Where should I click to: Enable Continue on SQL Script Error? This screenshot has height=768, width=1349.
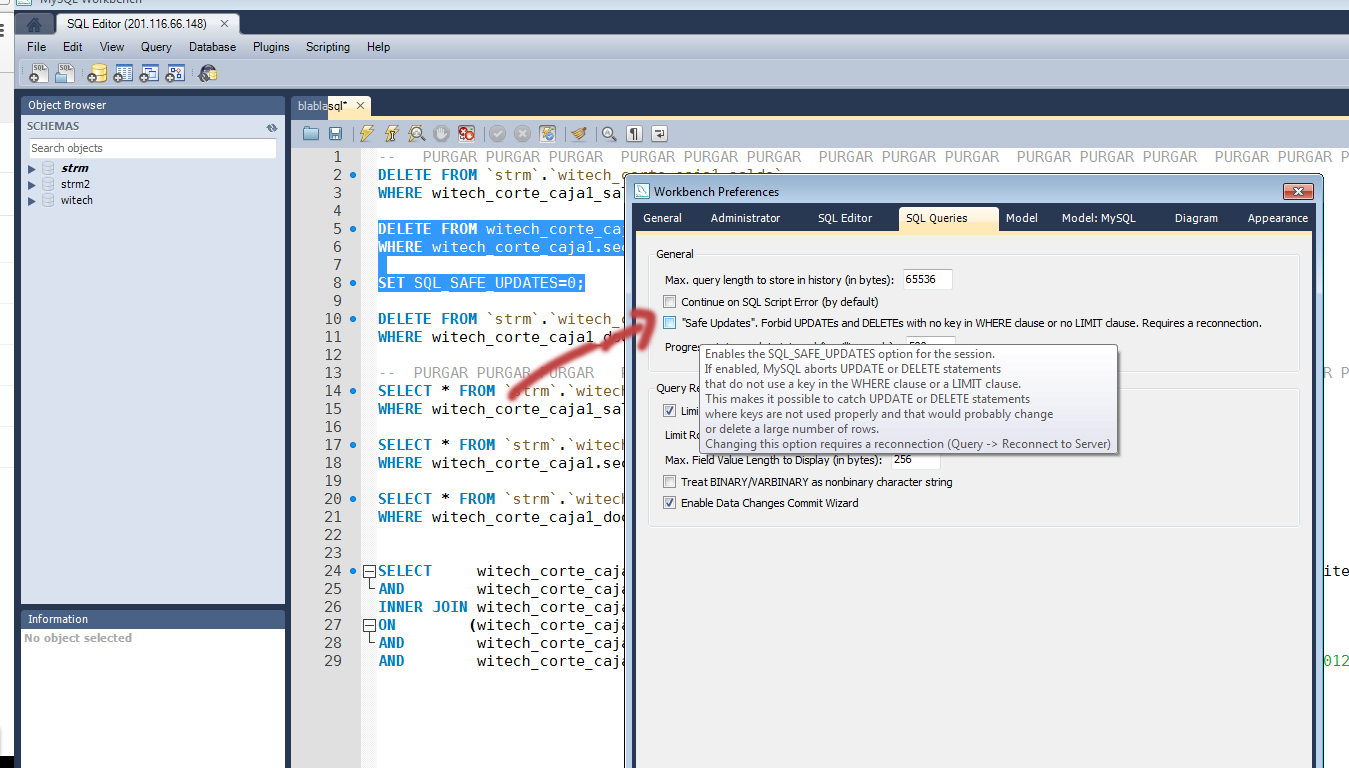(670, 302)
